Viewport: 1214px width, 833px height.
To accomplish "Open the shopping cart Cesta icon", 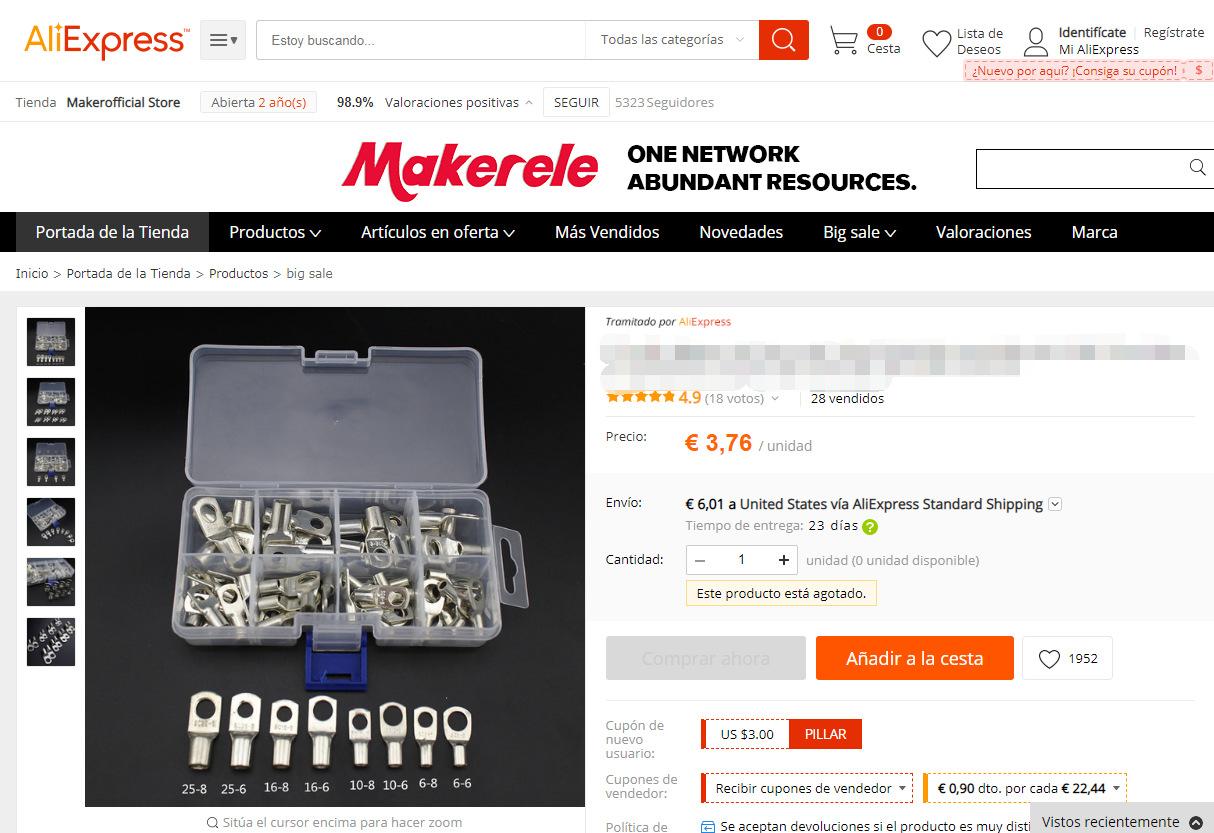I will point(844,41).
